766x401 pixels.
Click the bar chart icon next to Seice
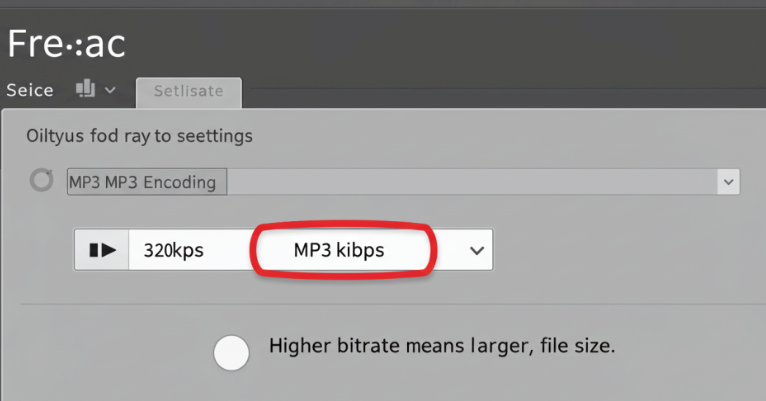point(85,88)
